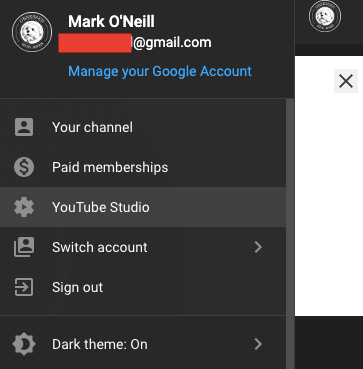
Task: Open the Switch account menu entry
Action: (143, 247)
